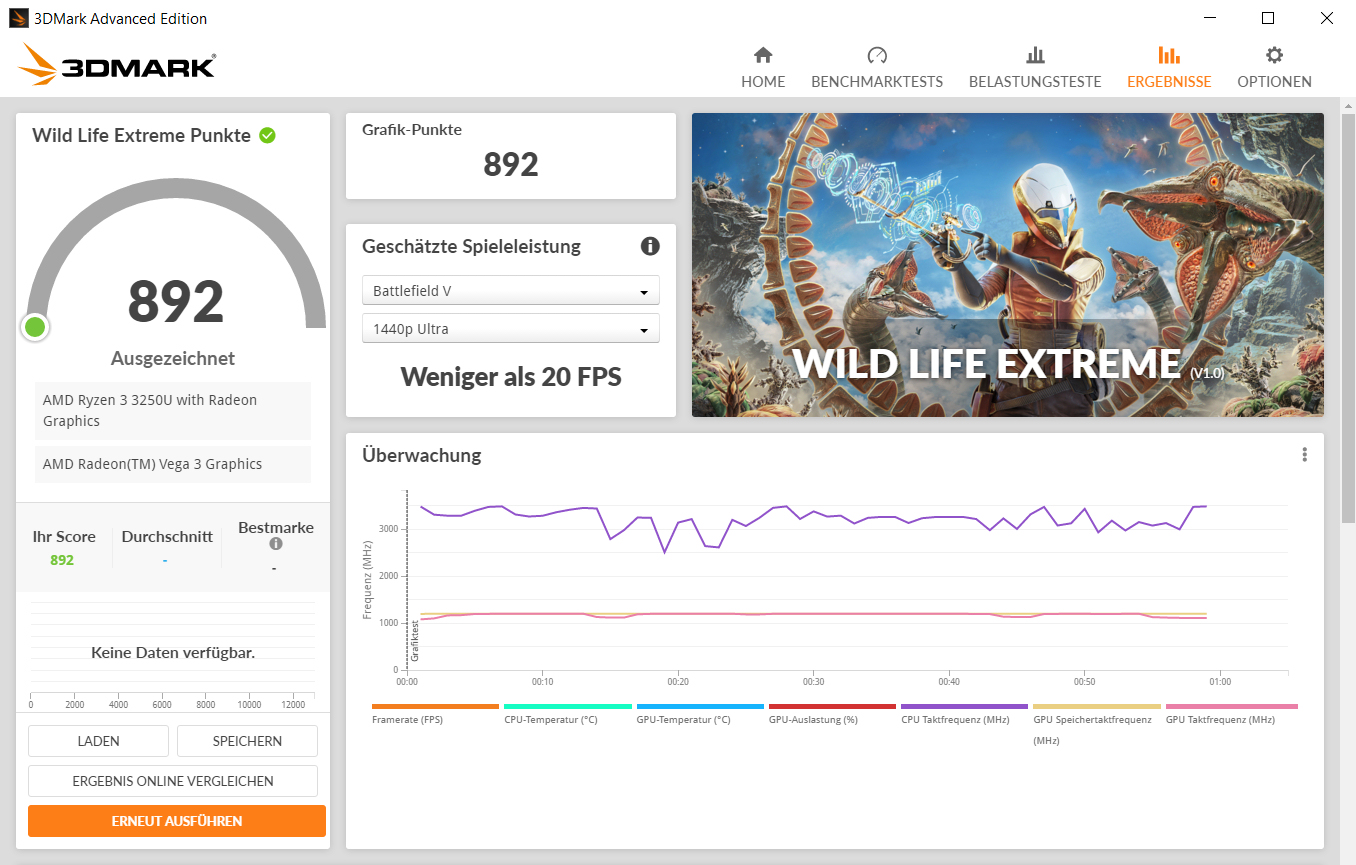
Task: Click the green validation checkmark icon
Action: (x=267, y=135)
